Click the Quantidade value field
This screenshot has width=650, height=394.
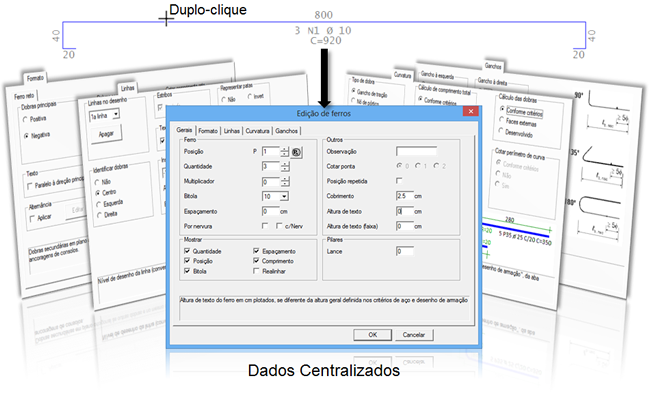pyautogui.click(x=271, y=166)
